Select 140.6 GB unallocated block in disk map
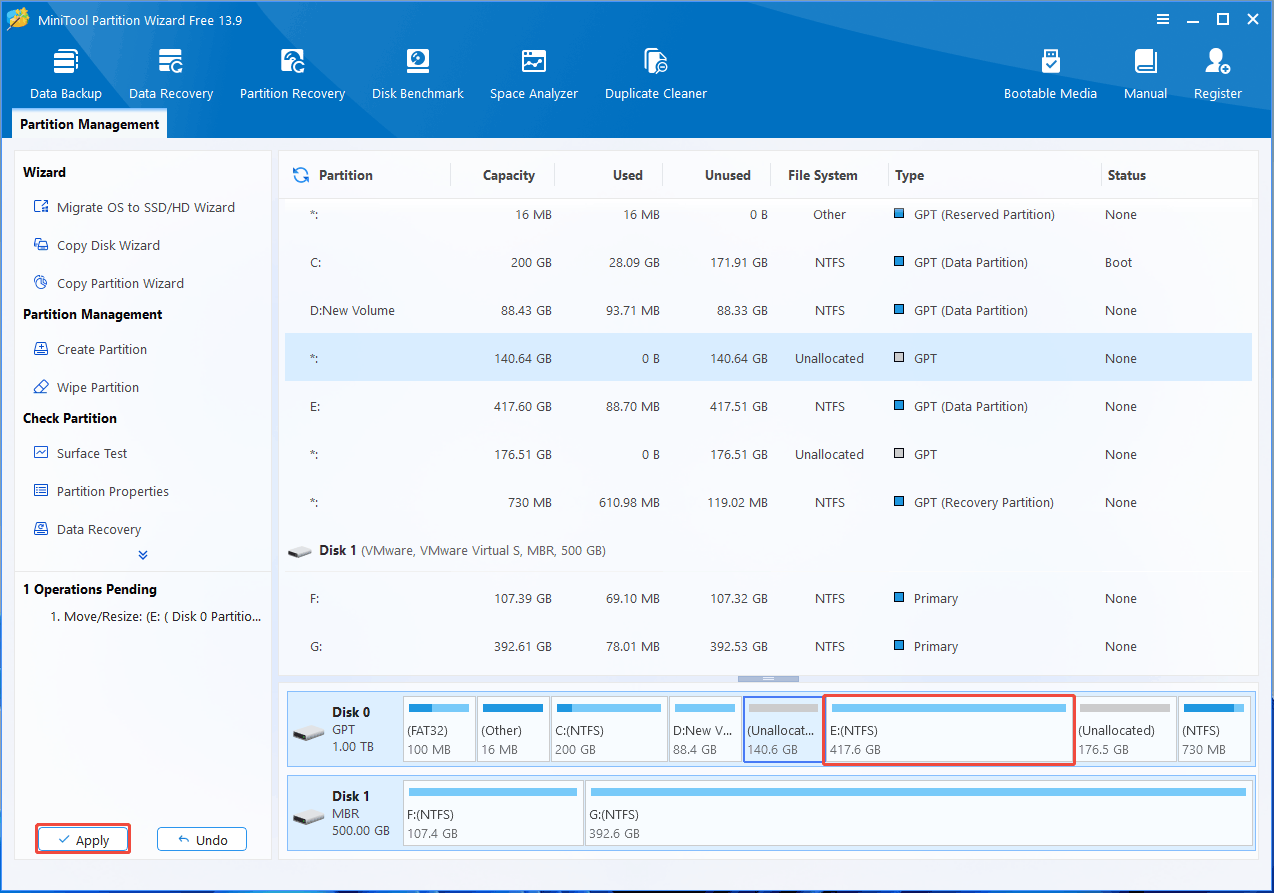 click(782, 730)
